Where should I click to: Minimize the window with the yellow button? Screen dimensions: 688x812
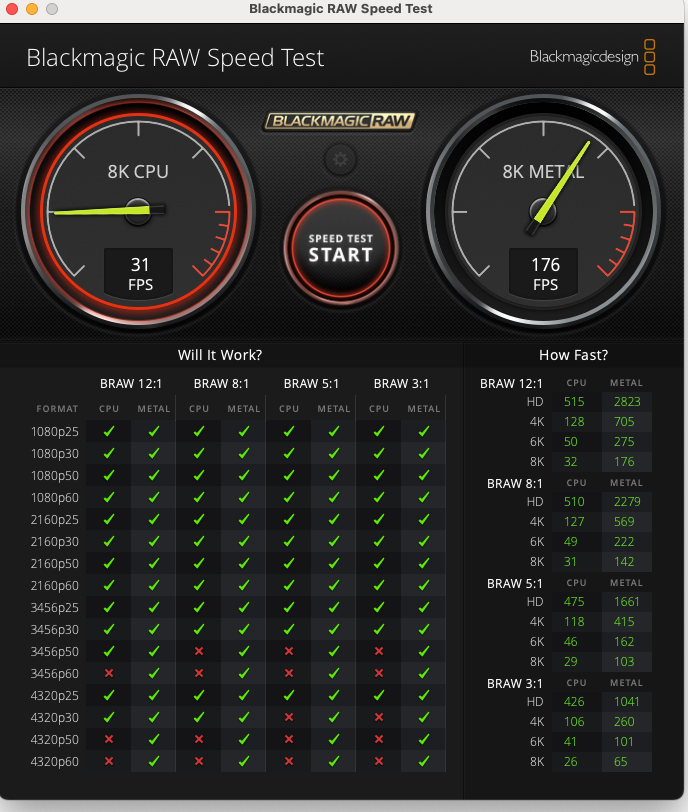pos(32,9)
